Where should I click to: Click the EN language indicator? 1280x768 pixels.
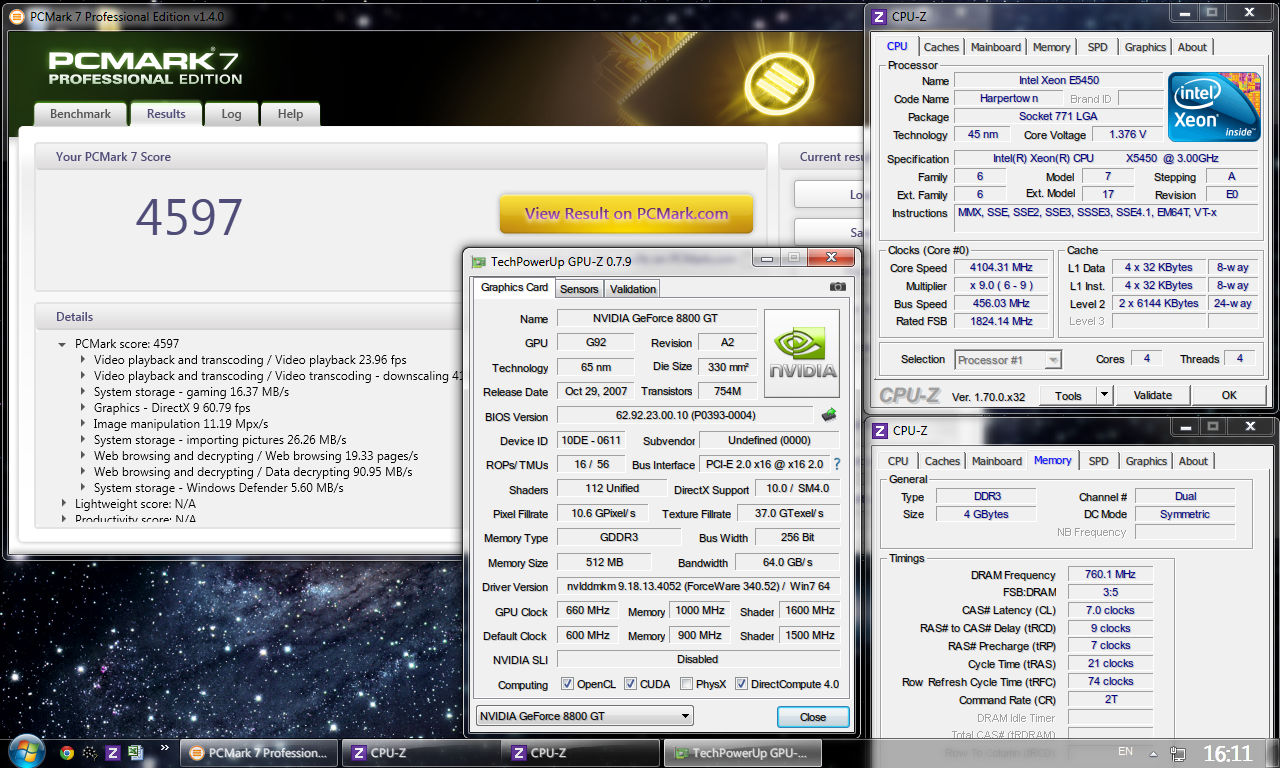click(1125, 752)
